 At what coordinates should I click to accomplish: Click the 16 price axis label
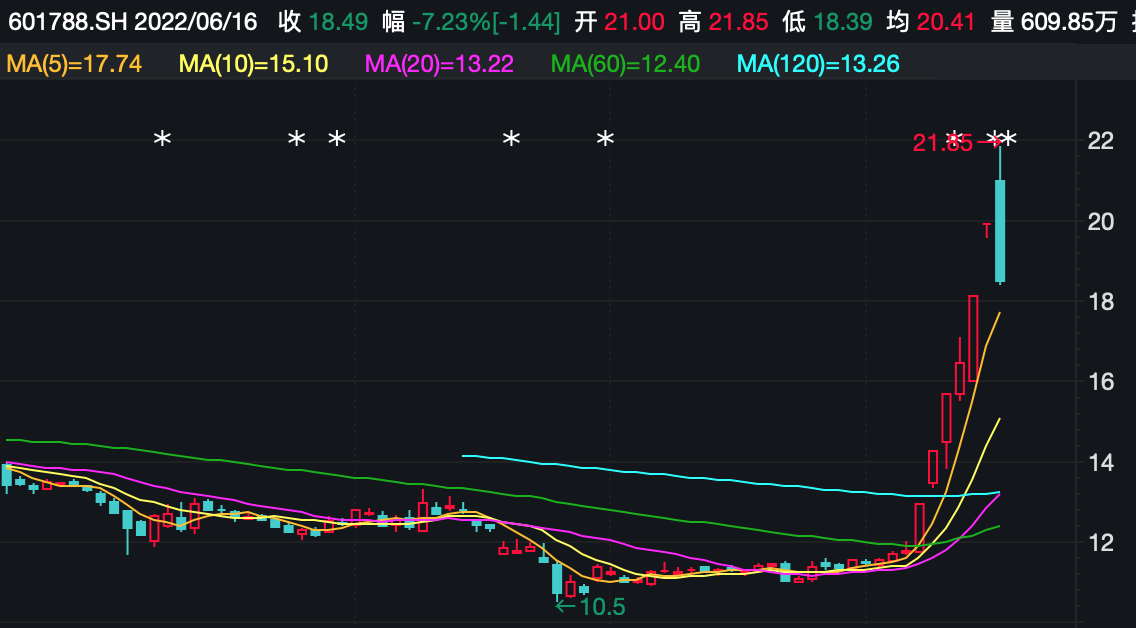(1100, 382)
